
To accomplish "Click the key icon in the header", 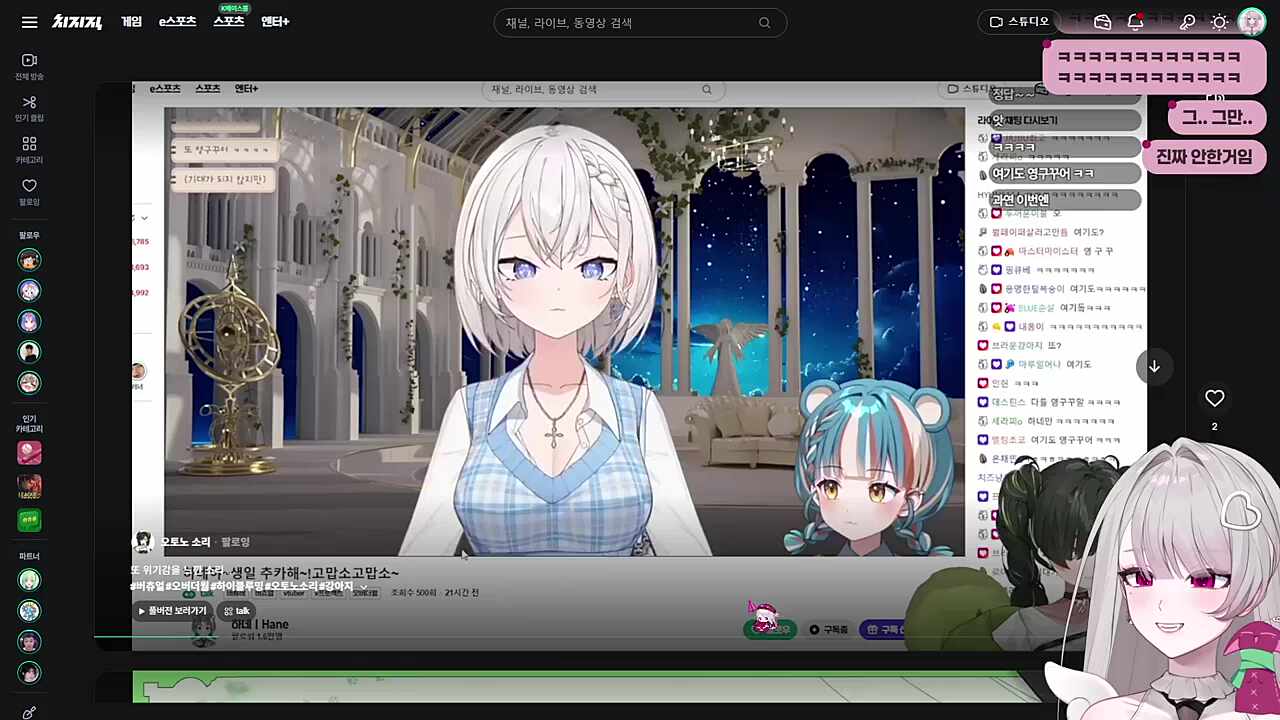I will pos(1188,22).
